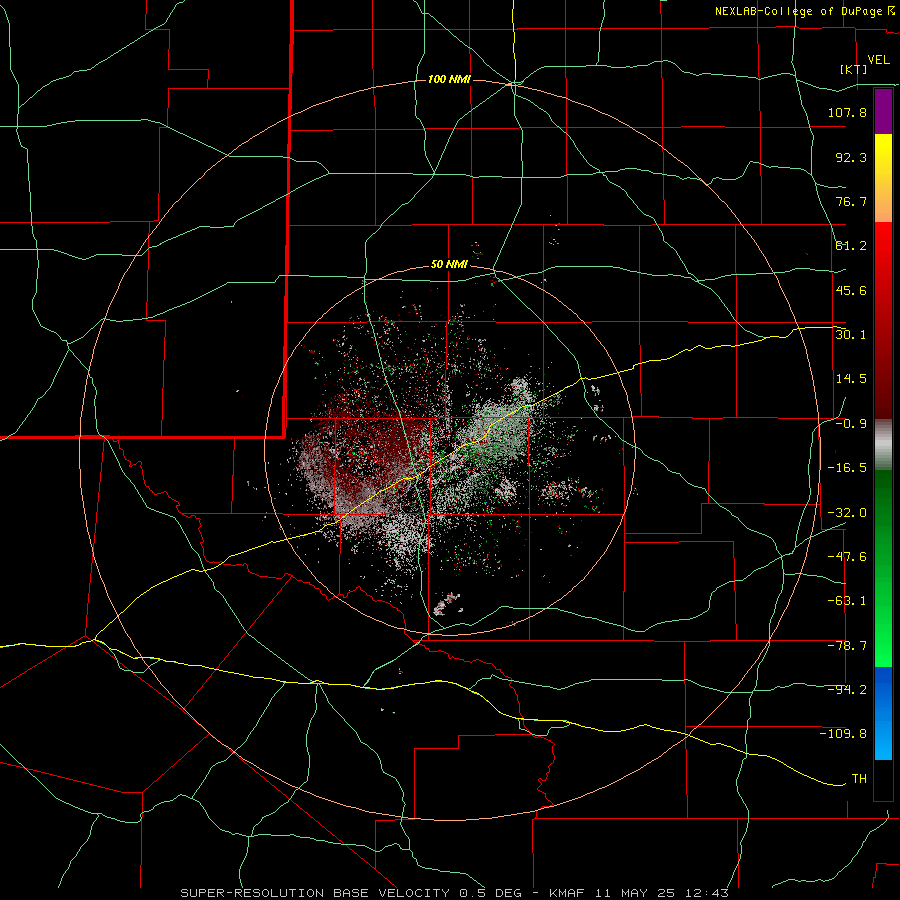Viewport: 900px width, 900px height.
Task: Click the -47.6 velocity scale value
Action: coord(847,557)
